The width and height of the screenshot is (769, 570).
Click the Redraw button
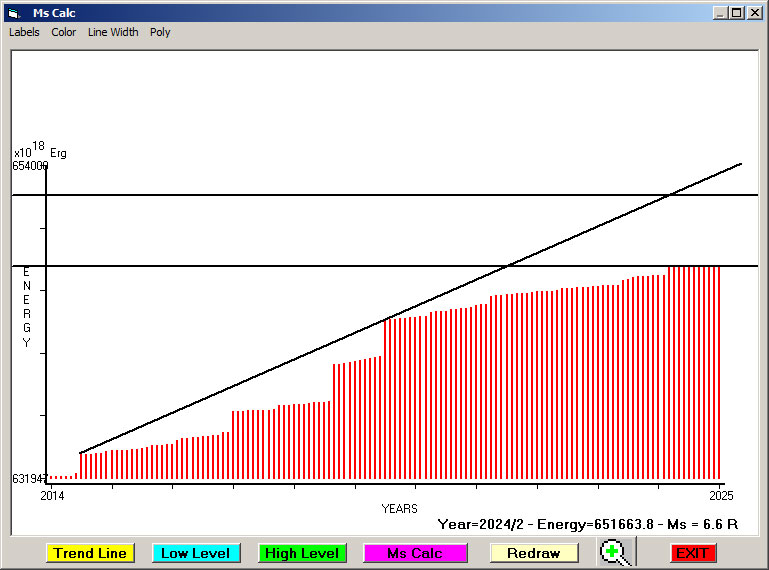click(533, 553)
